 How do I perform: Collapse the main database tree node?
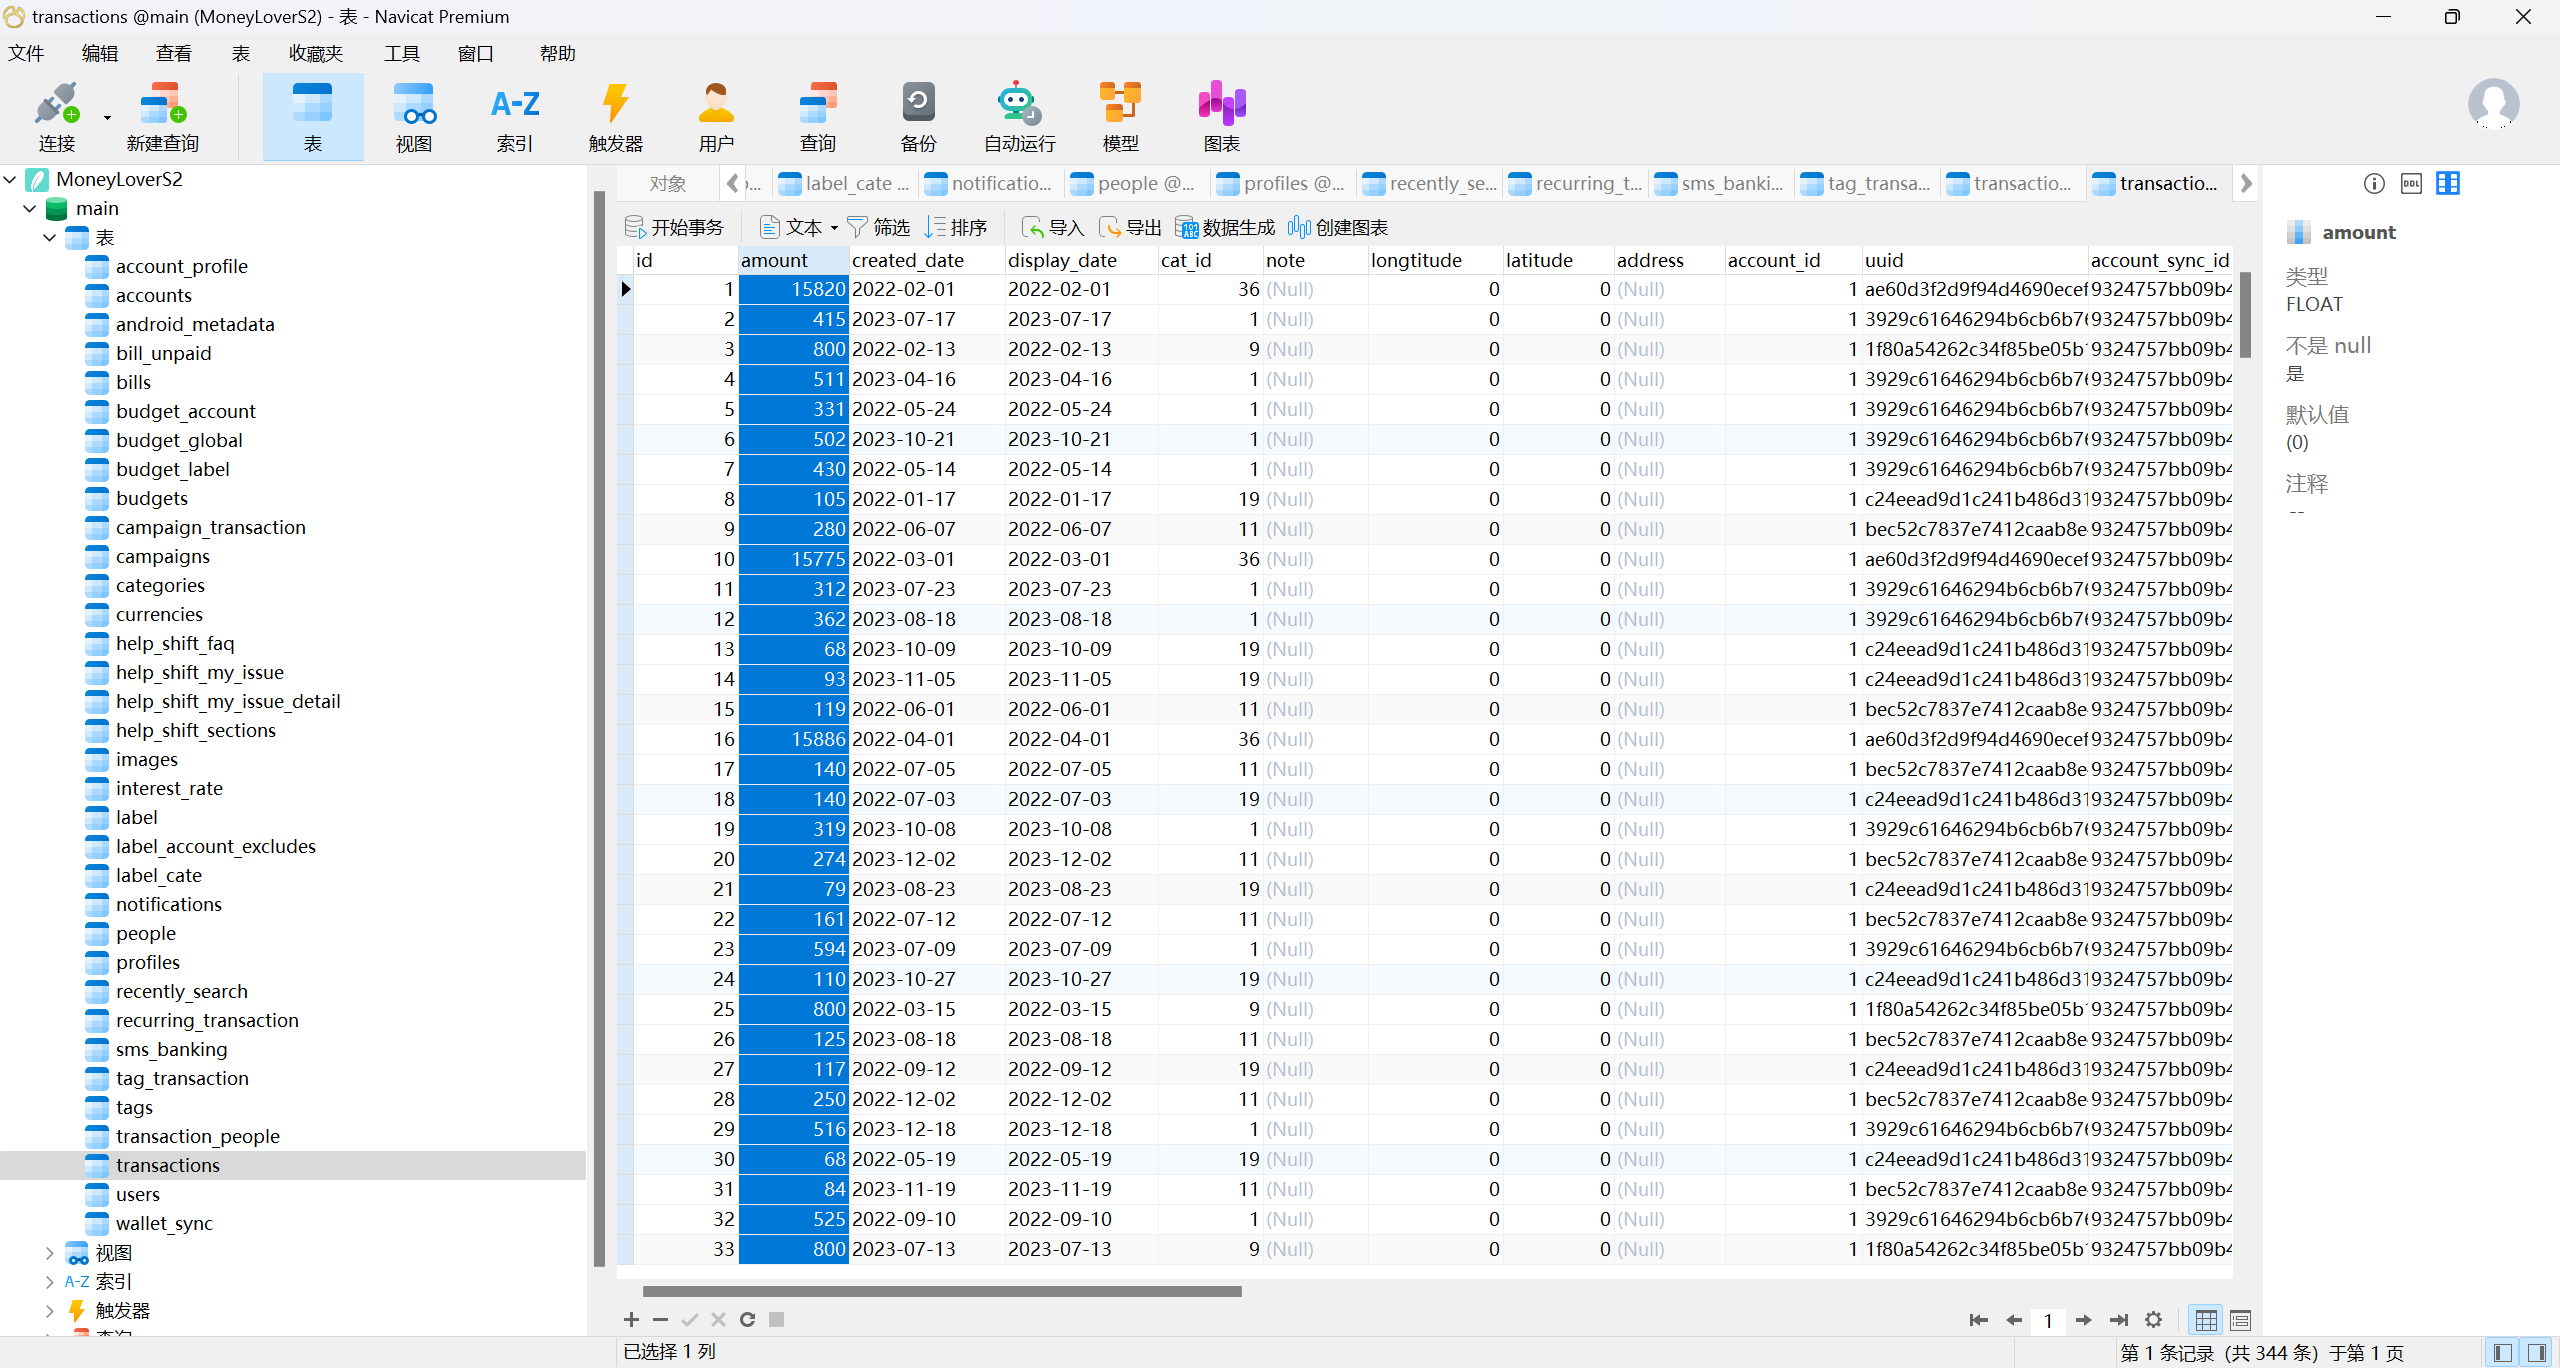click(x=29, y=208)
